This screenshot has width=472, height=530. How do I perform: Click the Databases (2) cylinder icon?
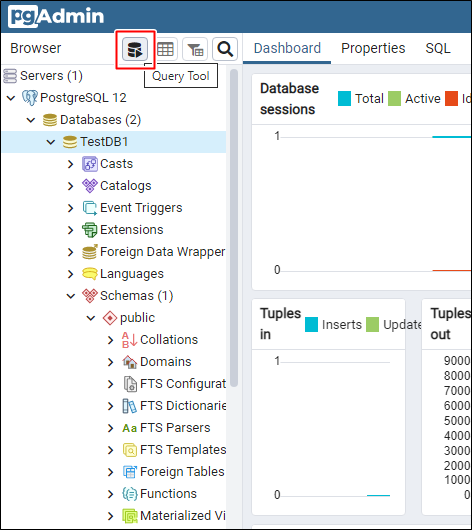[x=50, y=120]
